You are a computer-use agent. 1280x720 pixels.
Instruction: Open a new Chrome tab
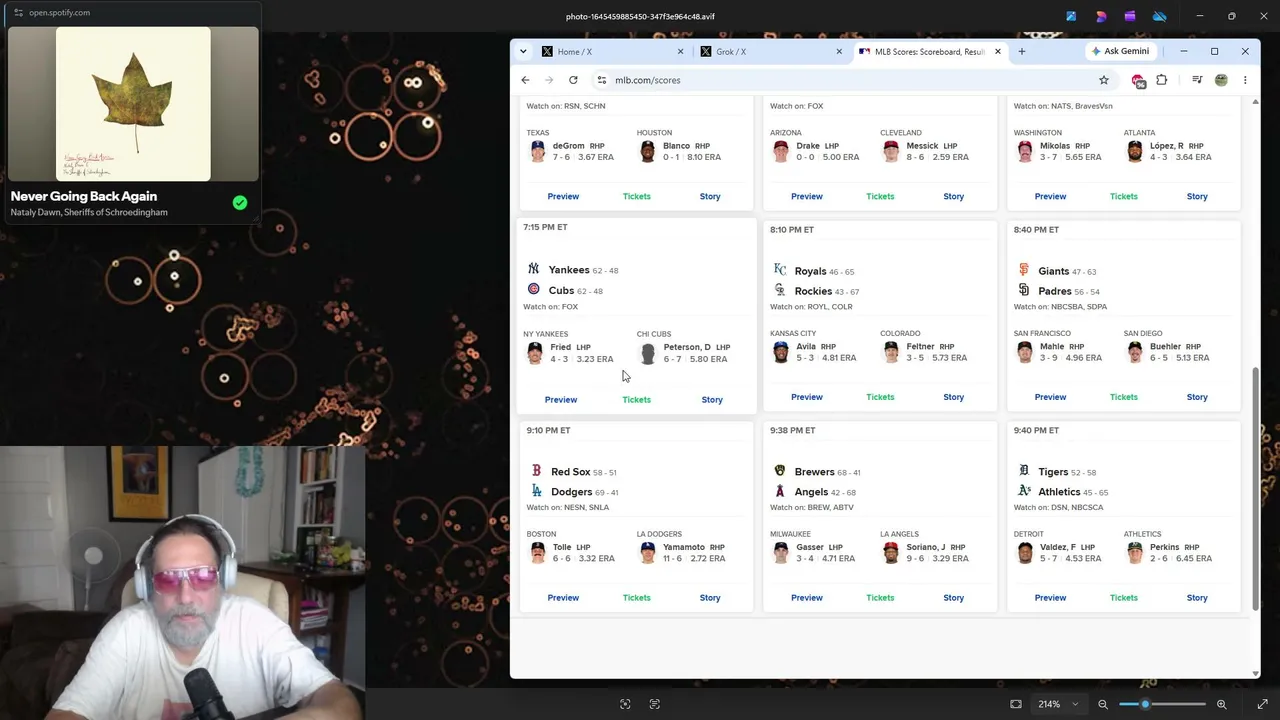pyautogui.click(x=1021, y=51)
